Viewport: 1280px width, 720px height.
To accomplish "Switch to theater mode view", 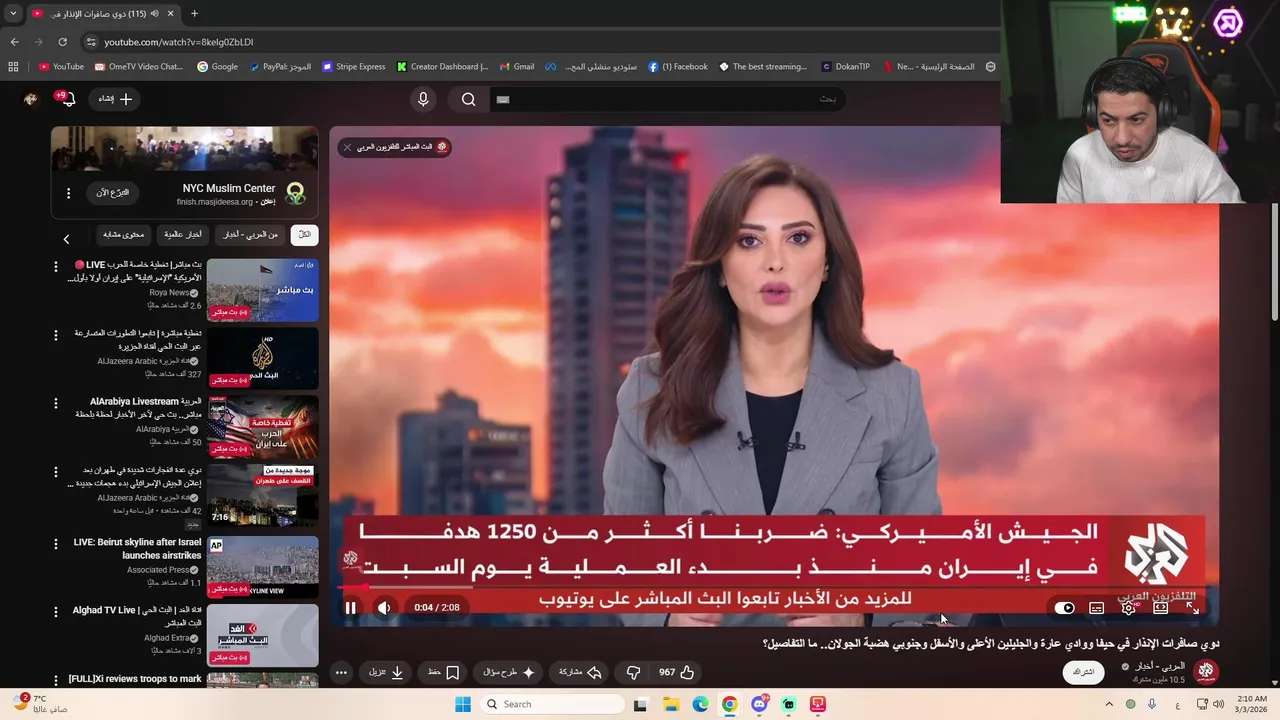I will [x=1161, y=608].
